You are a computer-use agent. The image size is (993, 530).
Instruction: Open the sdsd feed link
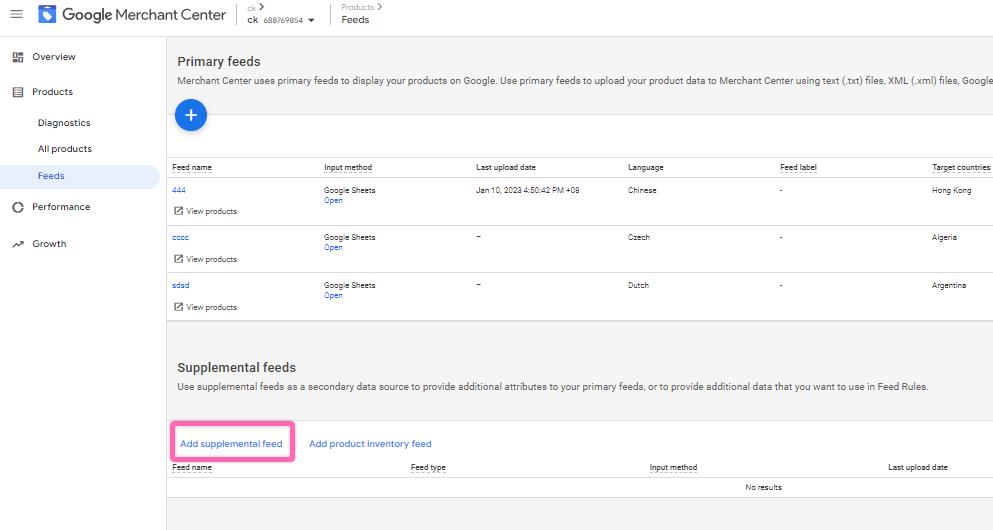click(x=180, y=285)
